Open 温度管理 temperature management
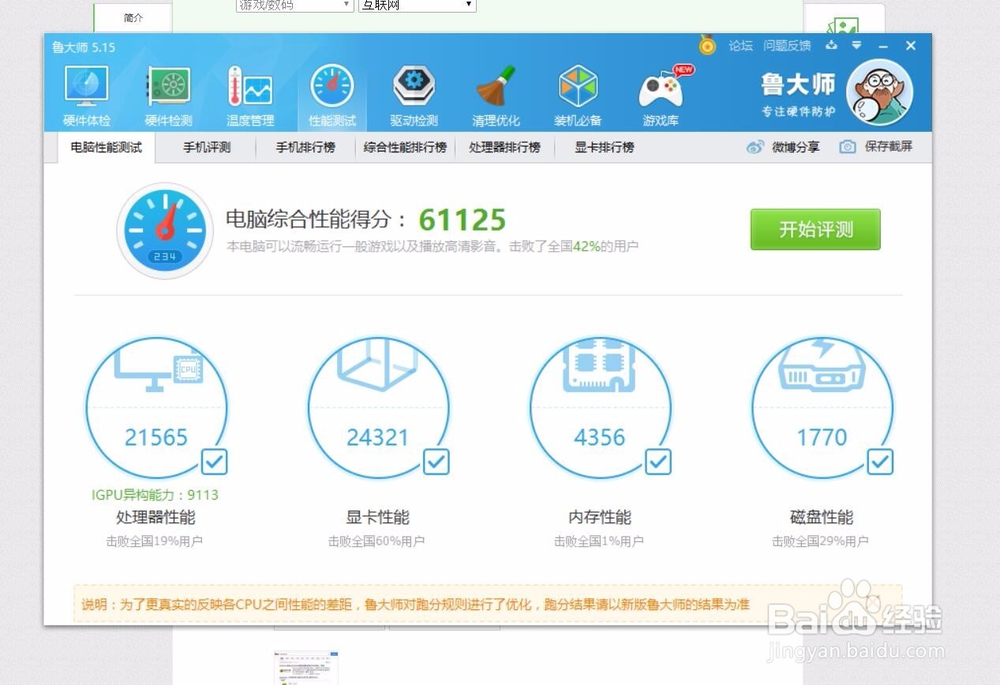Image resolution: width=1000 pixels, height=685 pixels. [249, 93]
